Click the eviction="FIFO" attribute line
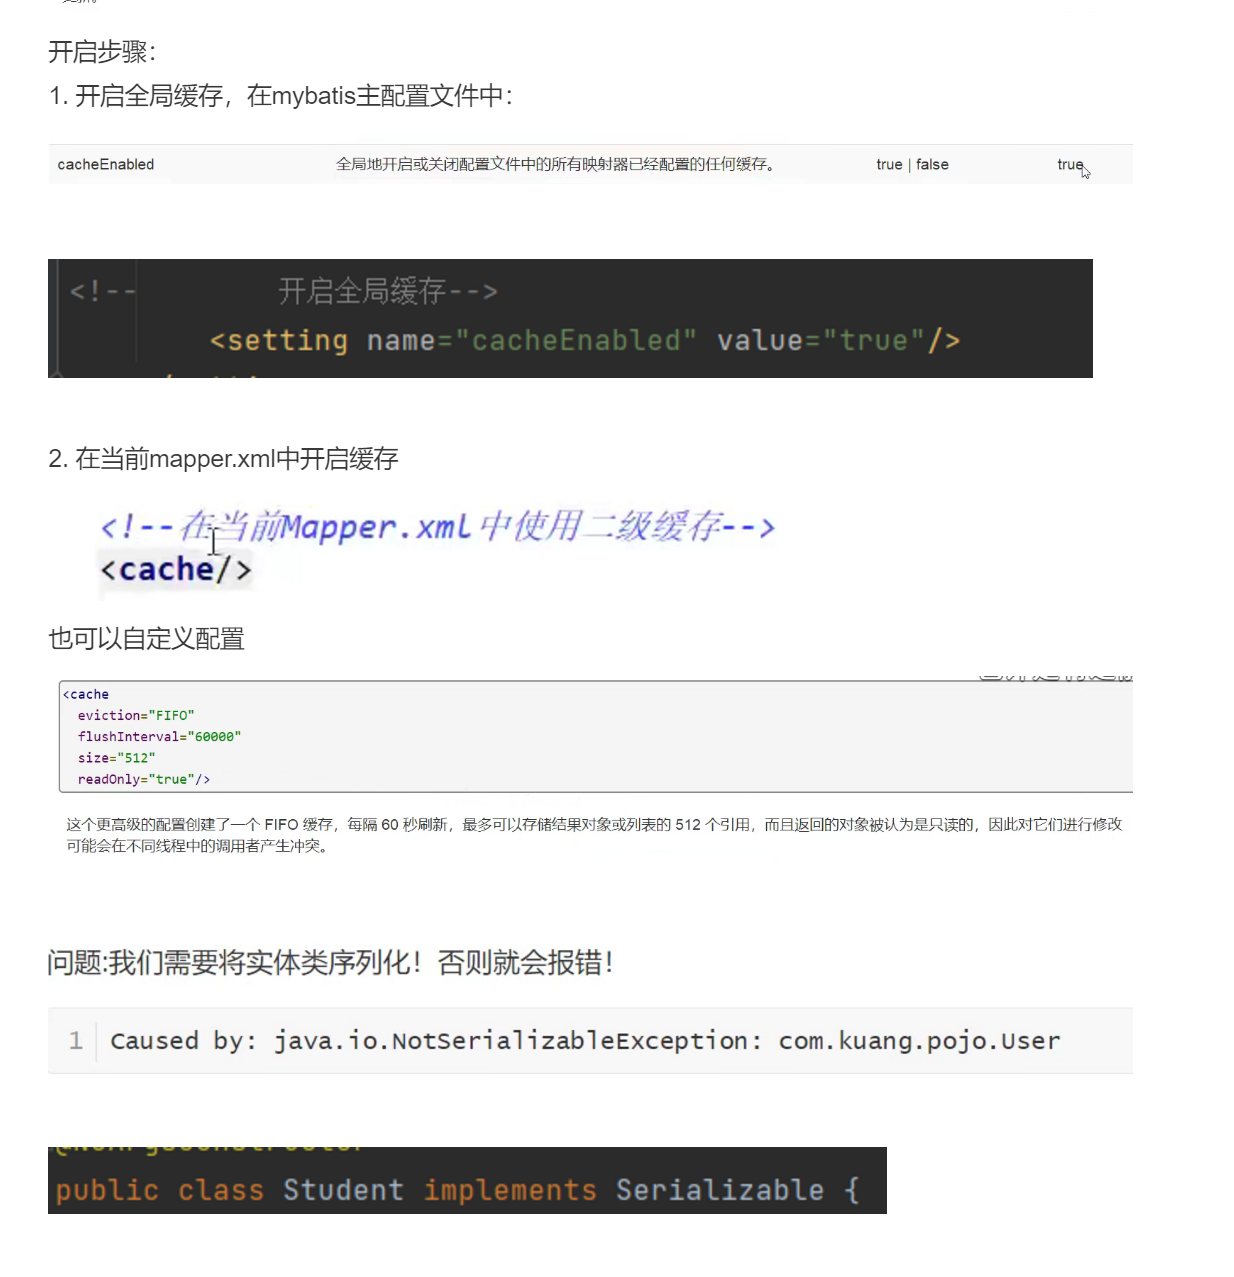Screen dimensions: 1234x1277 (x=136, y=715)
